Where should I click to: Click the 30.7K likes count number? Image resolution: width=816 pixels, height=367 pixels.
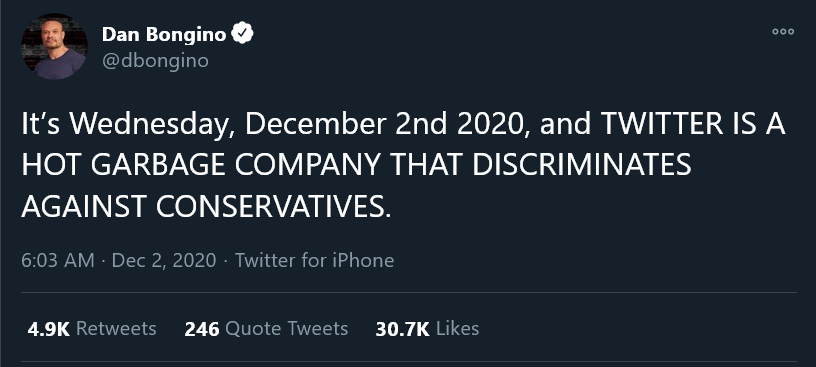tap(402, 329)
